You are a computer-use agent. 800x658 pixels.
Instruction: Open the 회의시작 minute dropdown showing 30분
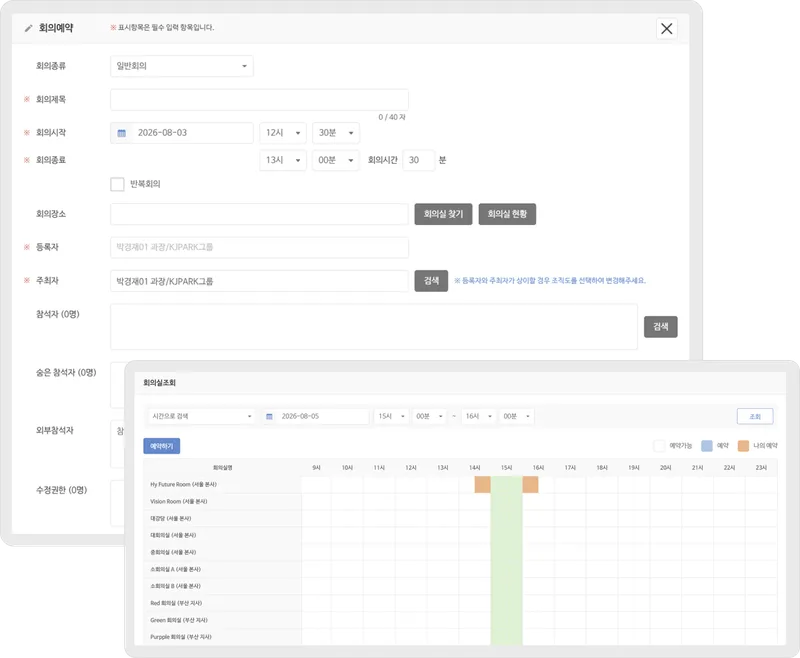pos(336,133)
